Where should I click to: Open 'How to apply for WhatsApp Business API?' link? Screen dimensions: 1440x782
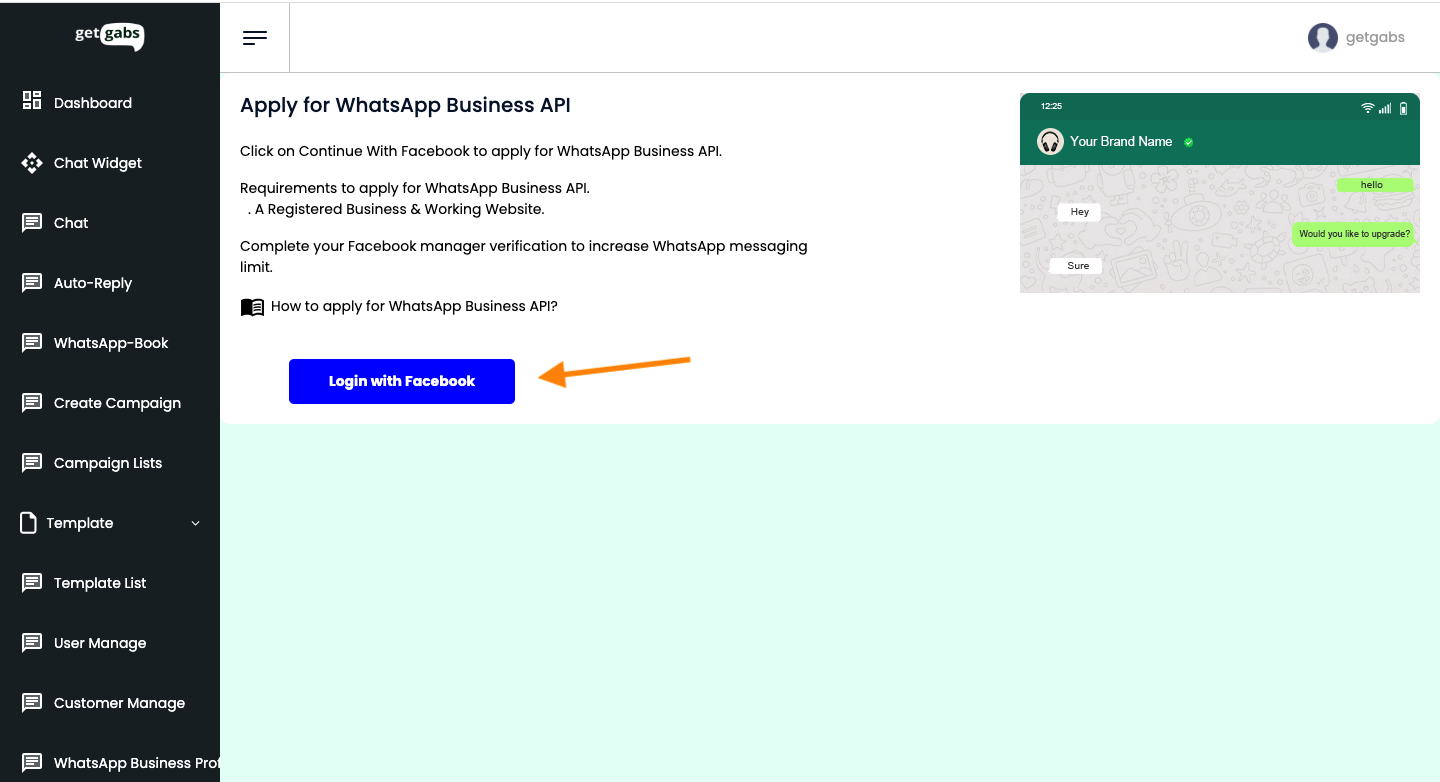(414, 306)
